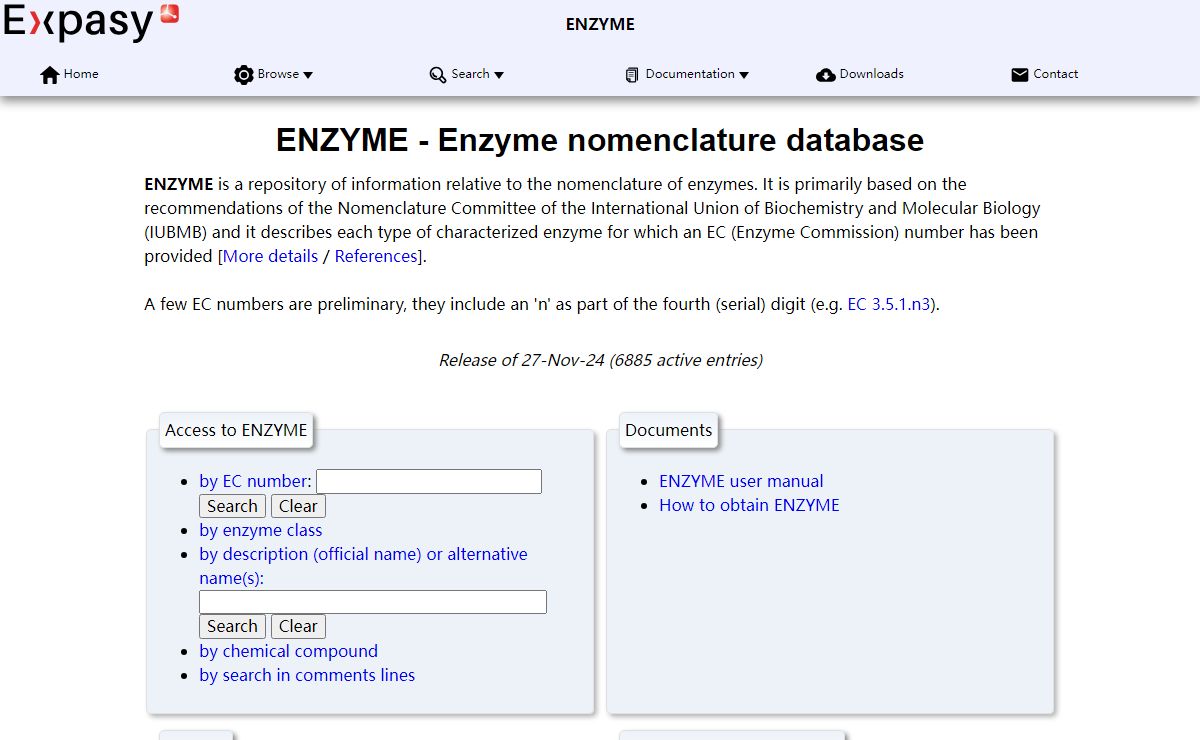The height and width of the screenshot is (740, 1200).
Task: Click the Documentation page icon
Action: pyautogui.click(x=632, y=75)
